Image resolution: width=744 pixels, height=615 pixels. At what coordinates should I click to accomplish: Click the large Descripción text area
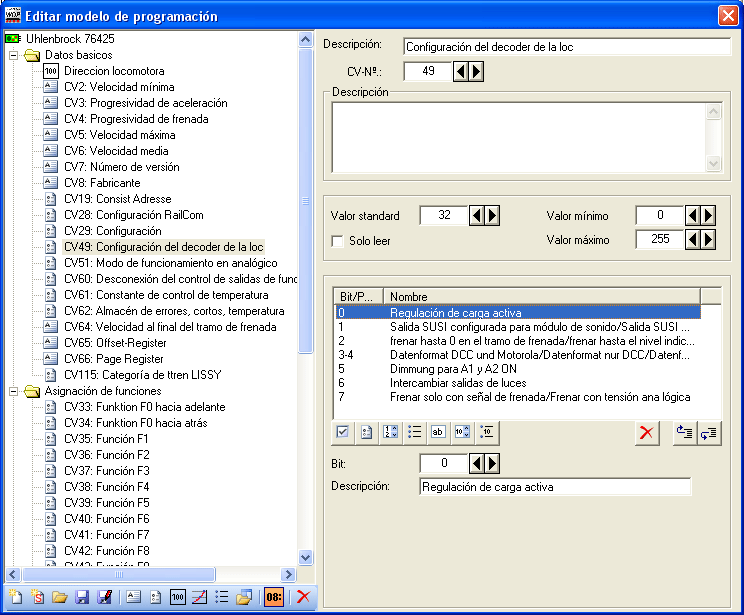click(519, 138)
